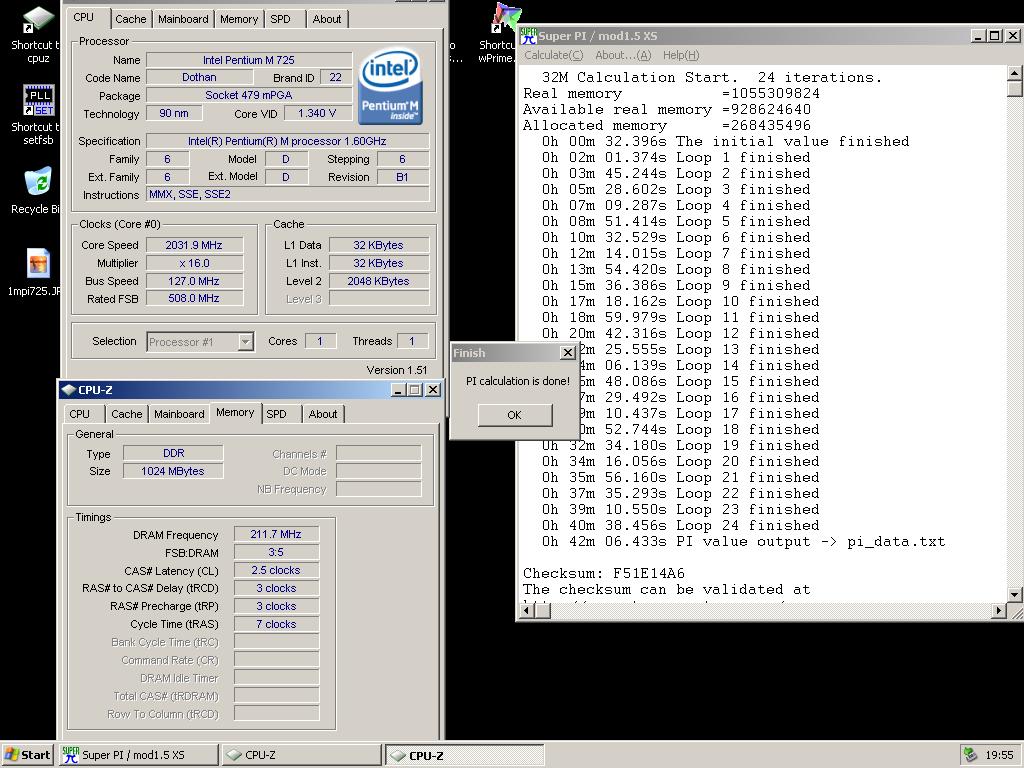Image resolution: width=1024 pixels, height=768 pixels.
Task: Minimize the Super PI window
Action: pyautogui.click(x=978, y=36)
